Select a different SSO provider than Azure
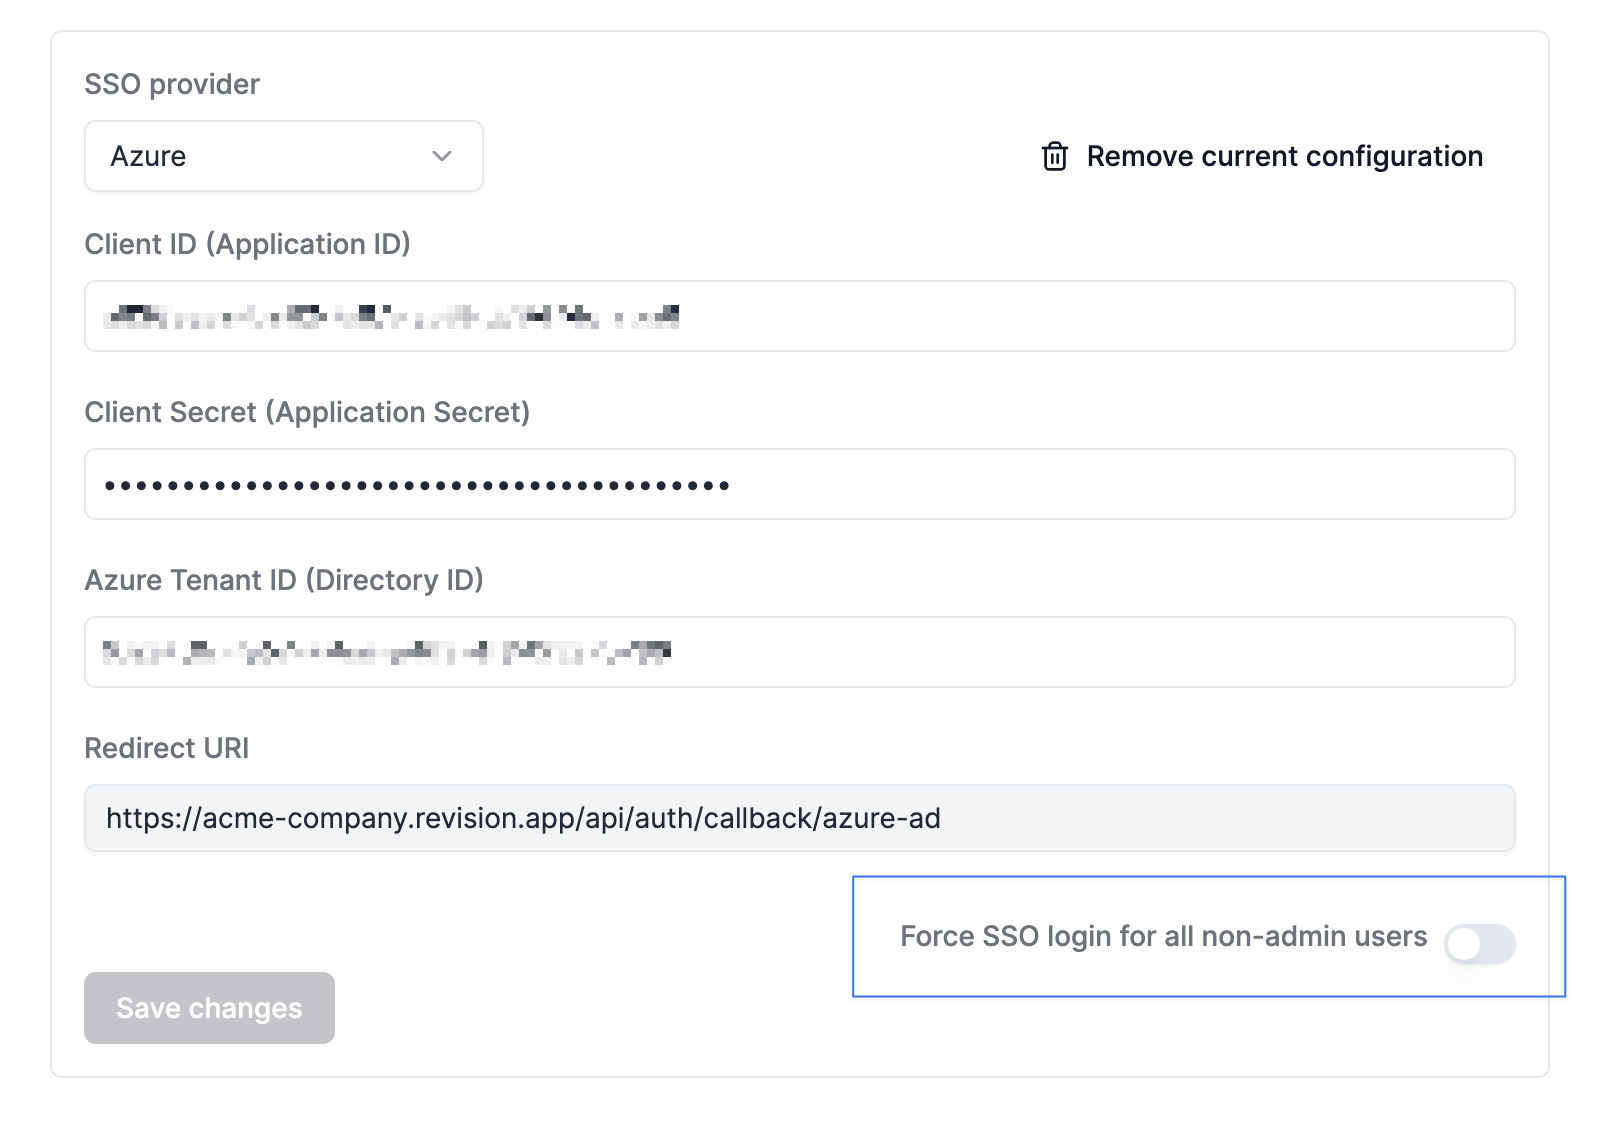 coord(283,156)
